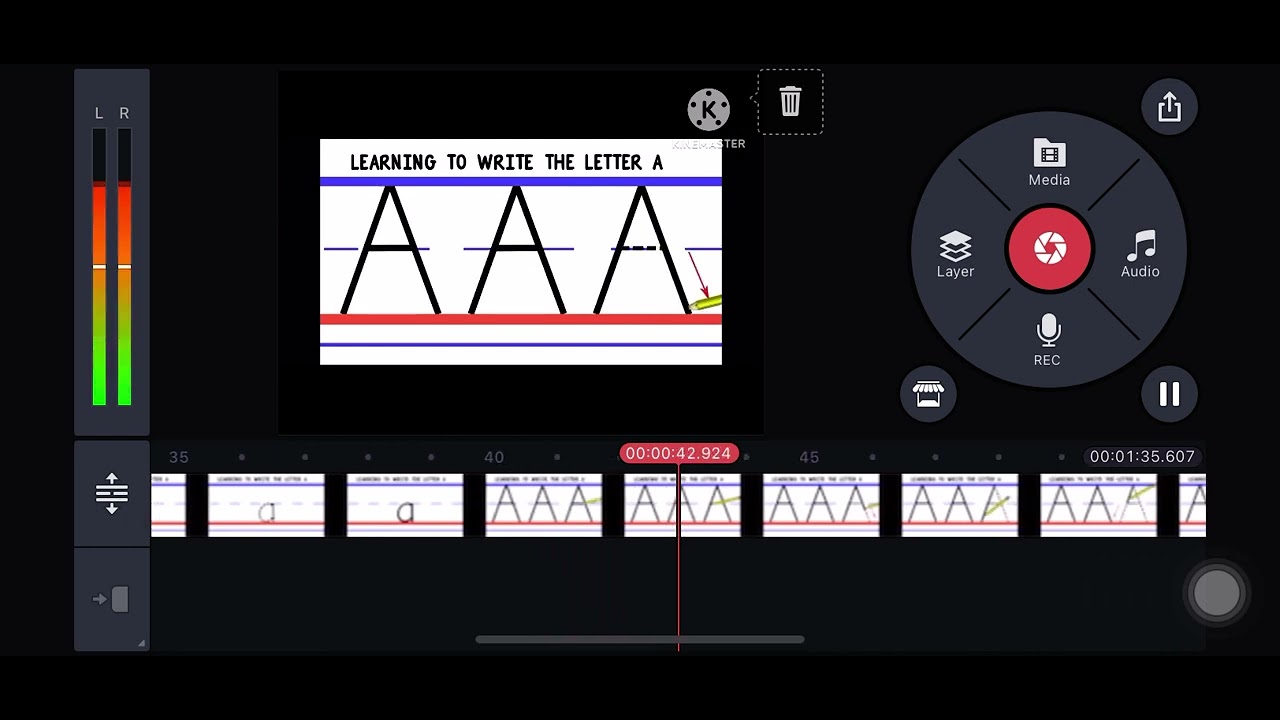Viewport: 1280px width, 720px height.
Task: Tap the floating gray assistive circle button
Action: 1217,594
